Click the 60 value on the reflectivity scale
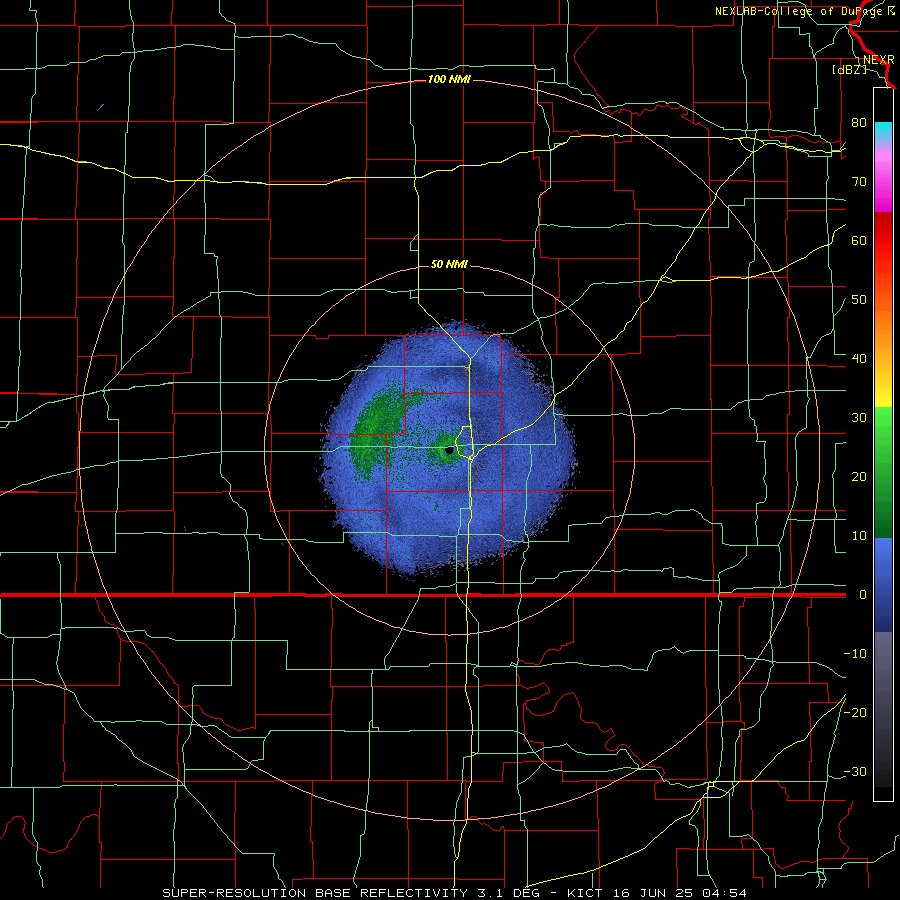 coord(859,240)
